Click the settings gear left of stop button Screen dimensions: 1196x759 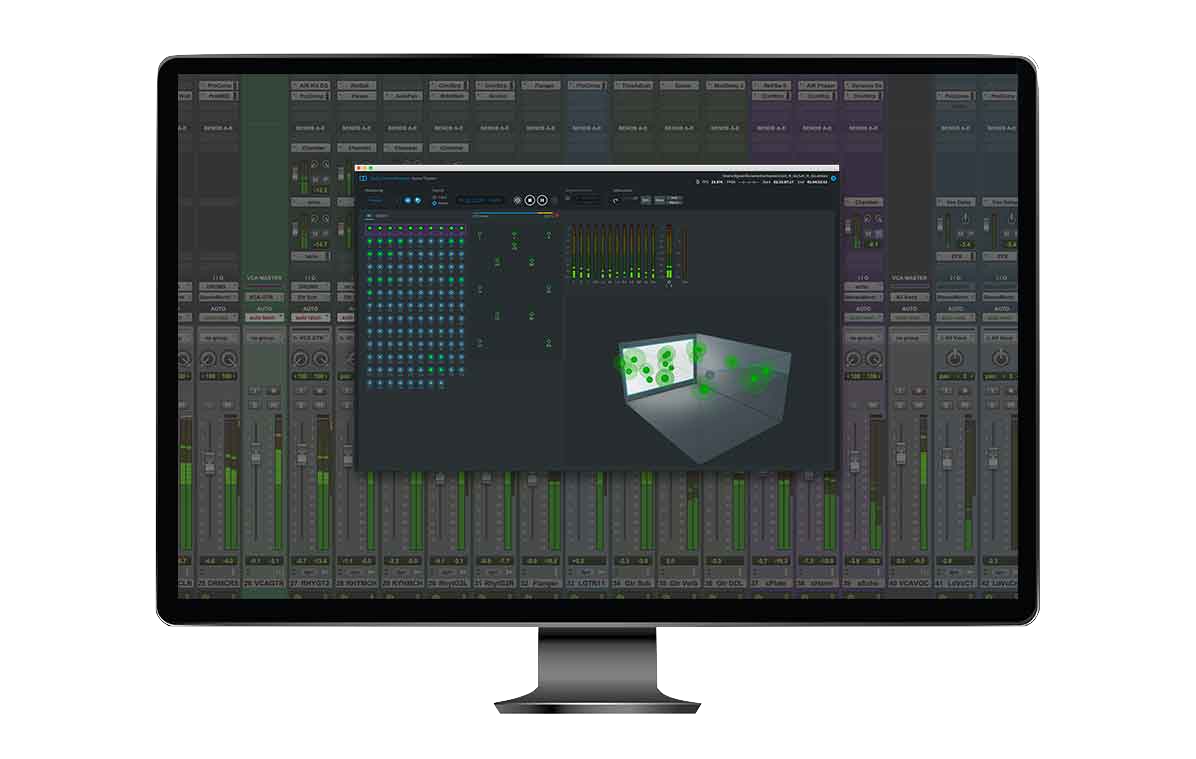point(517,200)
